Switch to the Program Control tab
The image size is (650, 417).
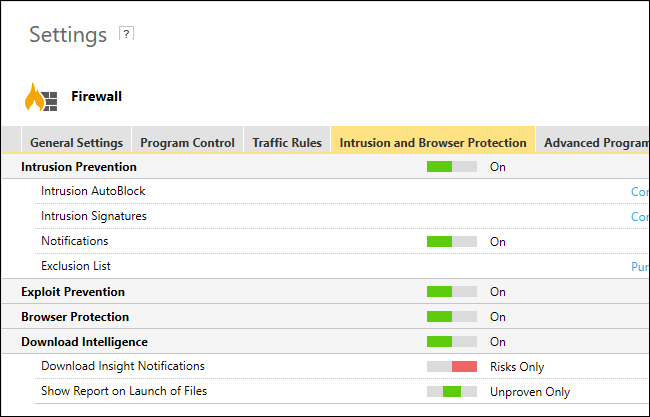click(187, 143)
